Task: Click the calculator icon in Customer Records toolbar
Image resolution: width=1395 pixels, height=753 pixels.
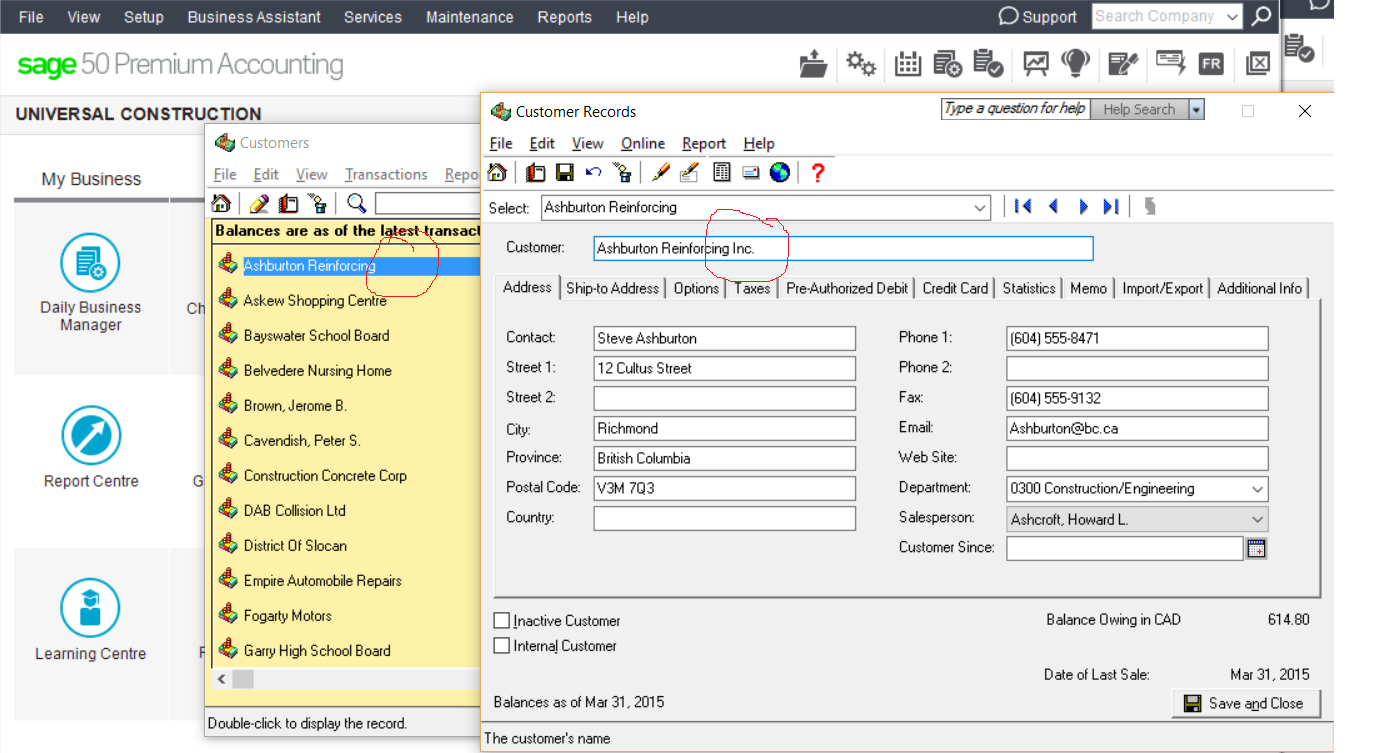Action: (x=721, y=173)
